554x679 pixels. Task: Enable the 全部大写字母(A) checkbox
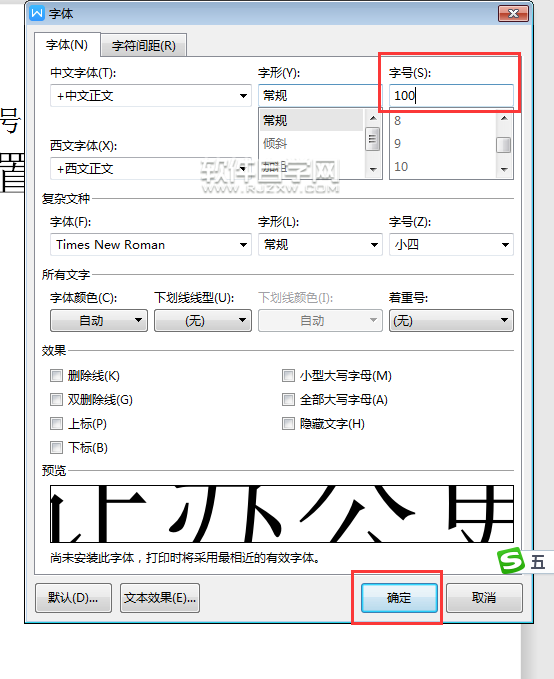point(288,399)
